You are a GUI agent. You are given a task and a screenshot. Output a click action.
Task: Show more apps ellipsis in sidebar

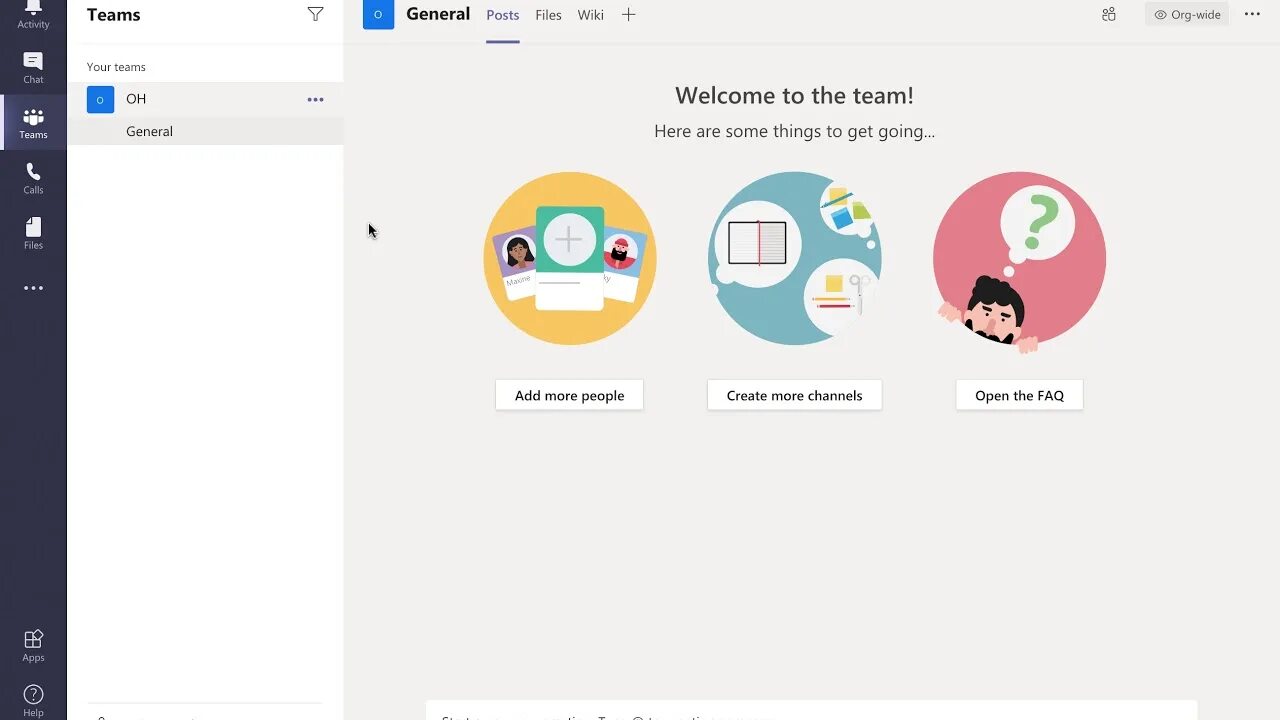pos(33,288)
